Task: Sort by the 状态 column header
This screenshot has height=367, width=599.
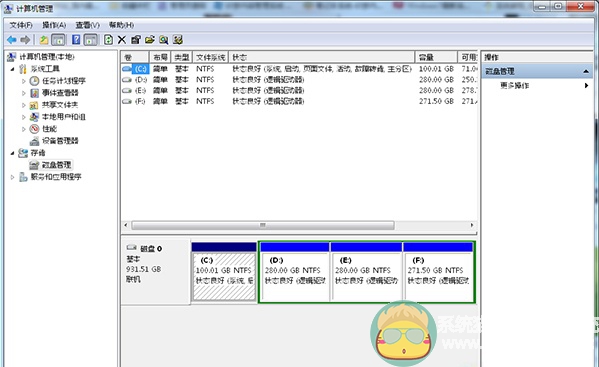Action: click(322, 57)
